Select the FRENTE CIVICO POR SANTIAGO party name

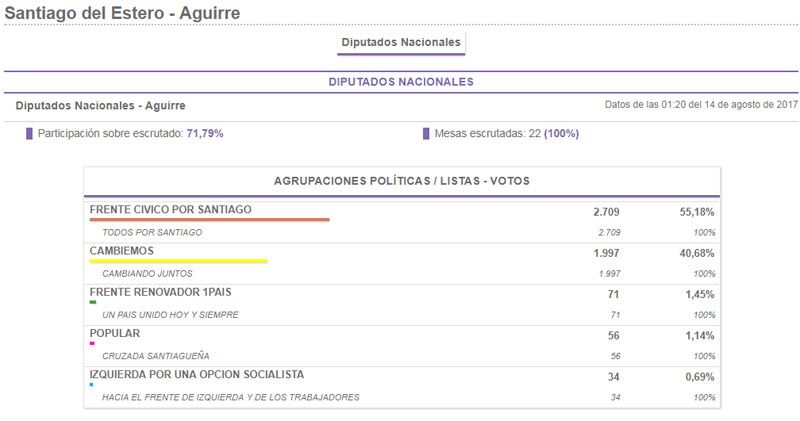click(x=170, y=210)
